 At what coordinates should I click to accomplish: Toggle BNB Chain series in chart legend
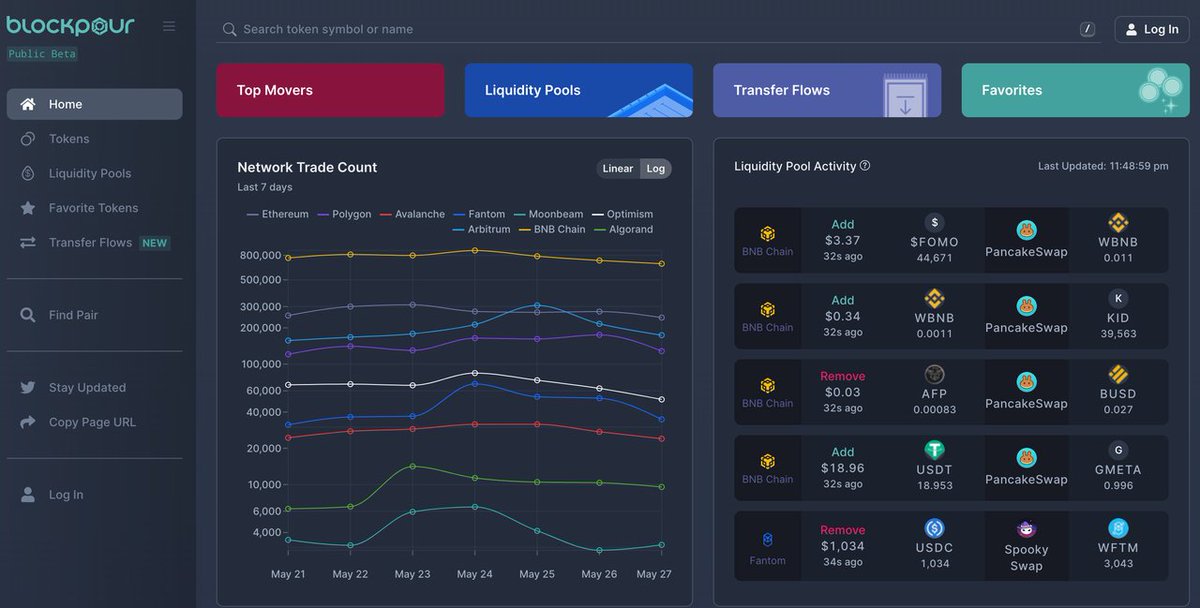click(x=552, y=229)
